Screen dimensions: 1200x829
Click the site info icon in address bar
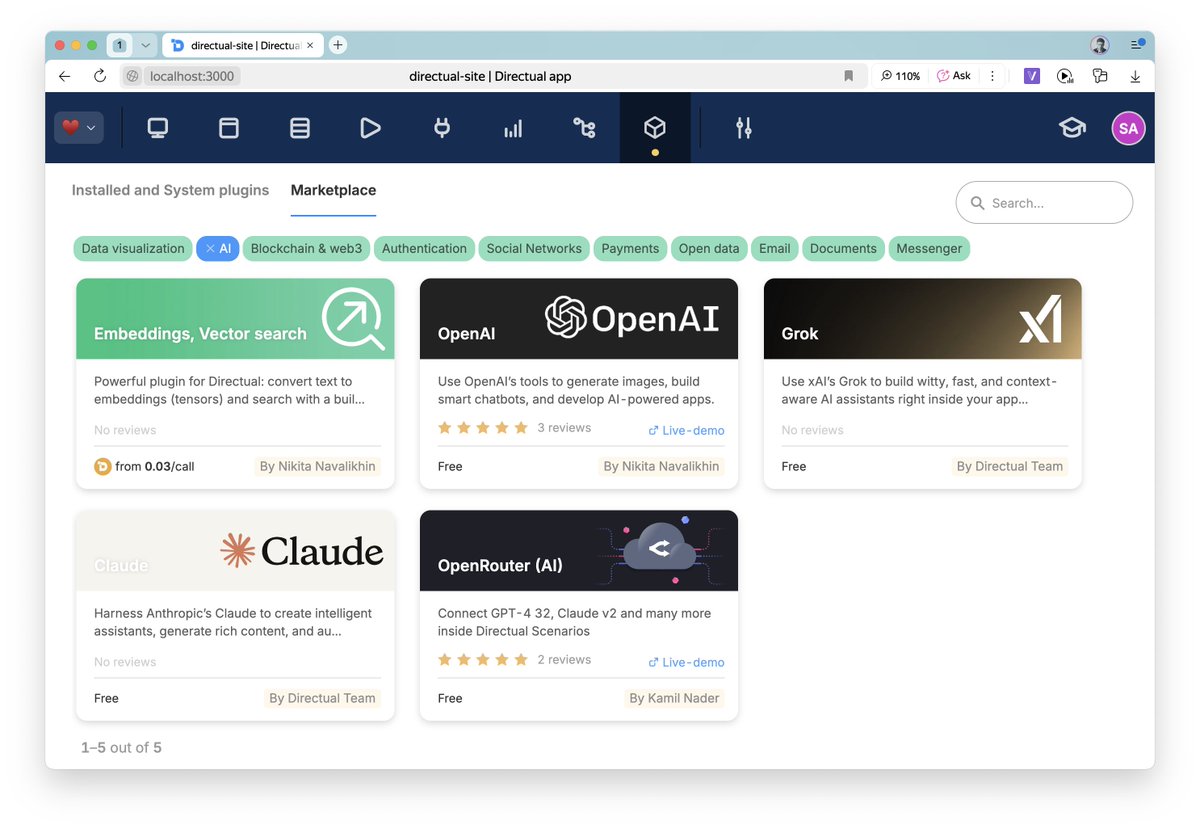click(x=131, y=76)
